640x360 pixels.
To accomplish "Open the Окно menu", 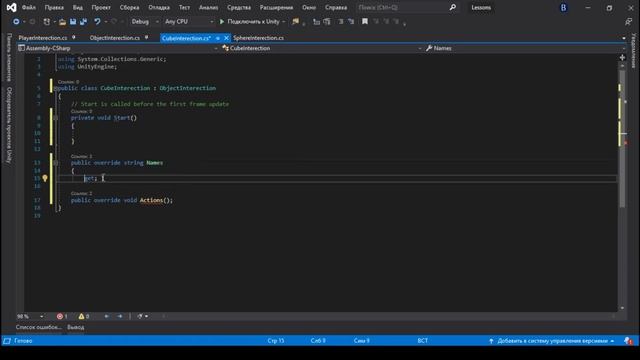I will (x=309, y=7).
